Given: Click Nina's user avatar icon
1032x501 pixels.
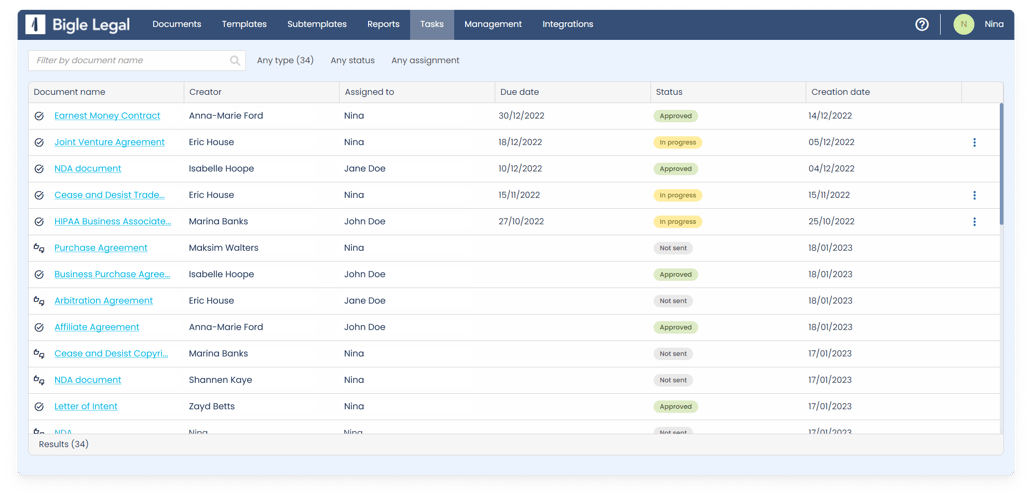Looking at the screenshot, I should click(963, 24).
